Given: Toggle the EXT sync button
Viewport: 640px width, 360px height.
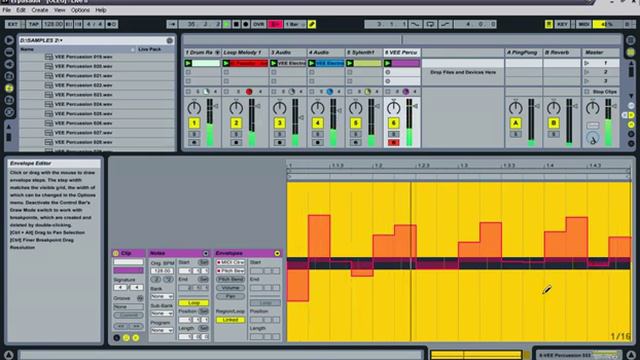Looking at the screenshot, I should 13,24.
